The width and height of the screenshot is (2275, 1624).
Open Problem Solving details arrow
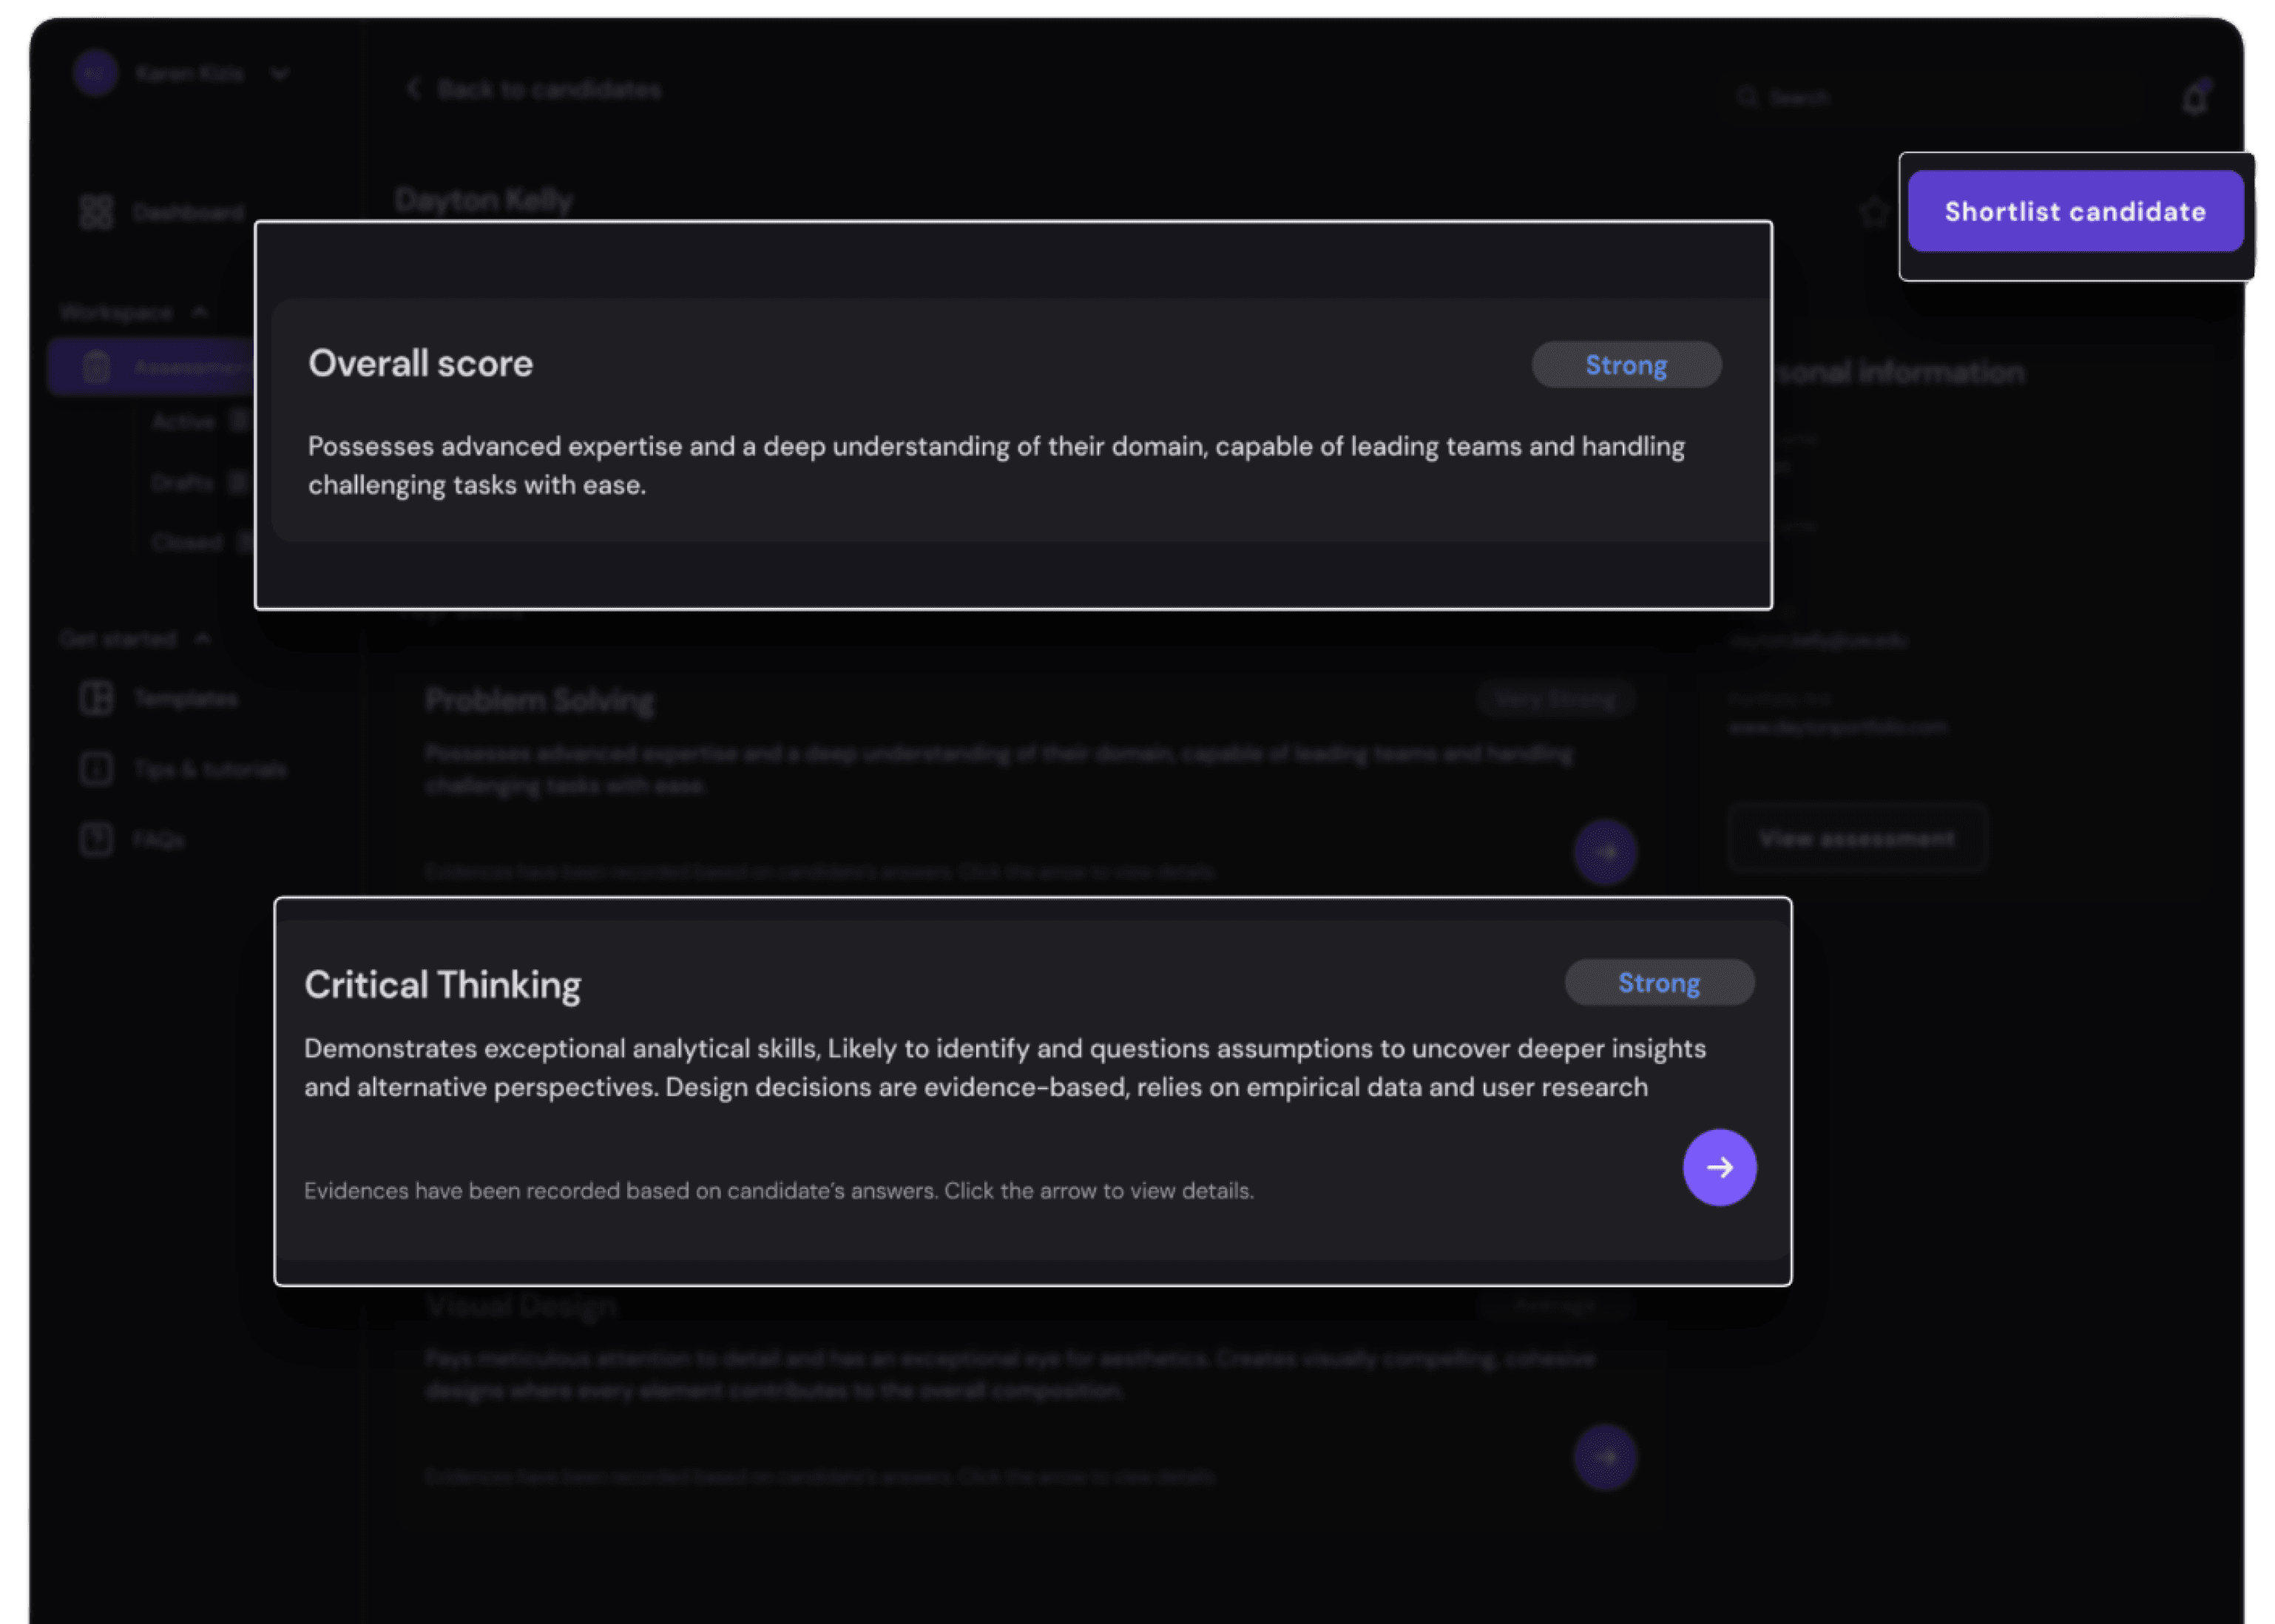(1605, 852)
